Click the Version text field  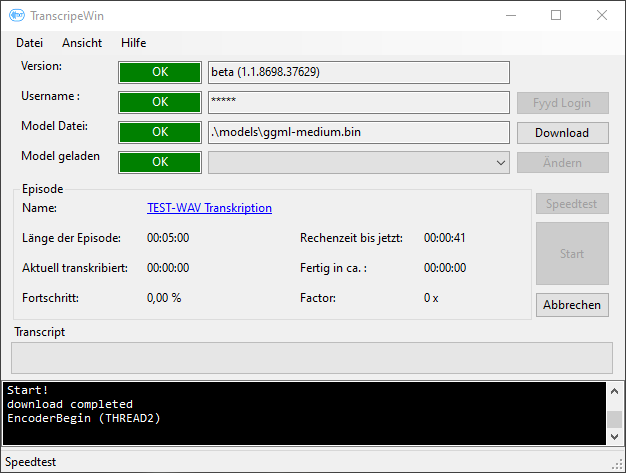tap(358, 72)
